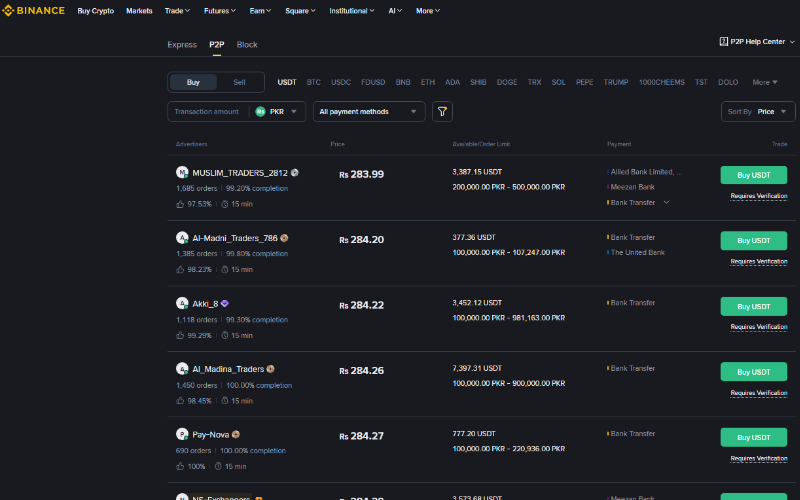Click clock icon in Akki_8 row

(x=224, y=335)
